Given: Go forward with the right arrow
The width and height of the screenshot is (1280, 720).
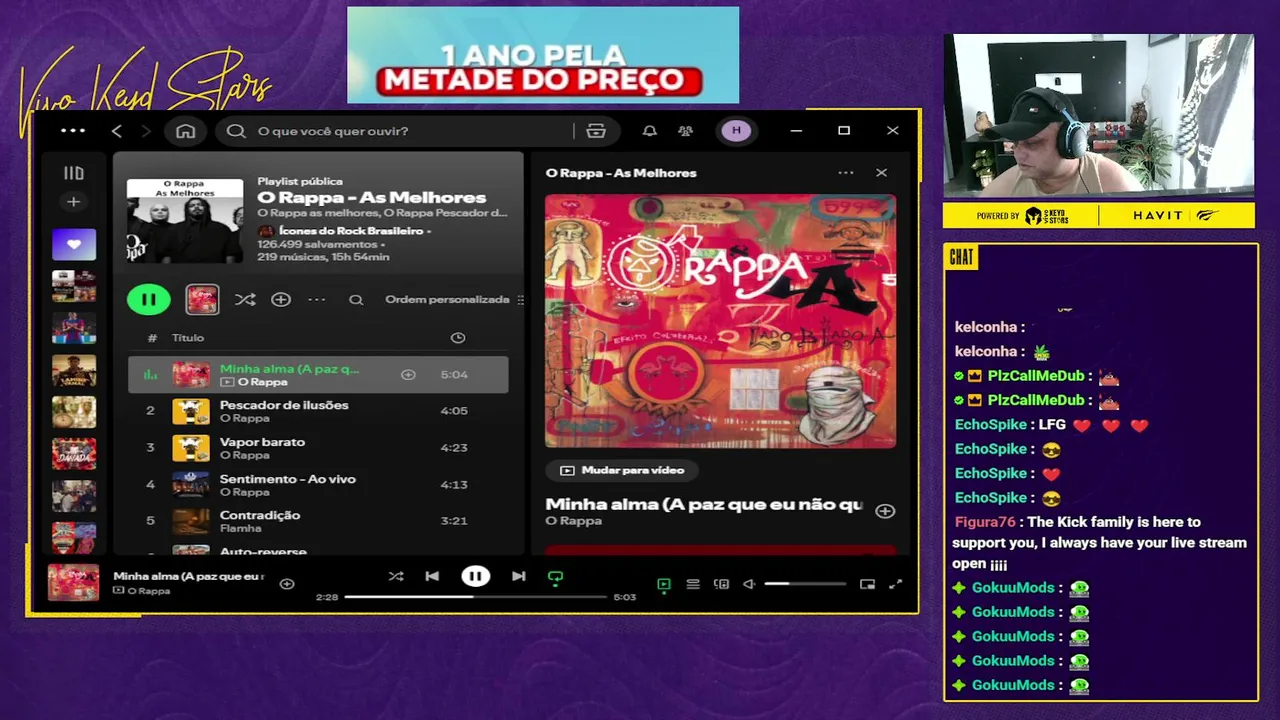Looking at the screenshot, I should pos(146,131).
